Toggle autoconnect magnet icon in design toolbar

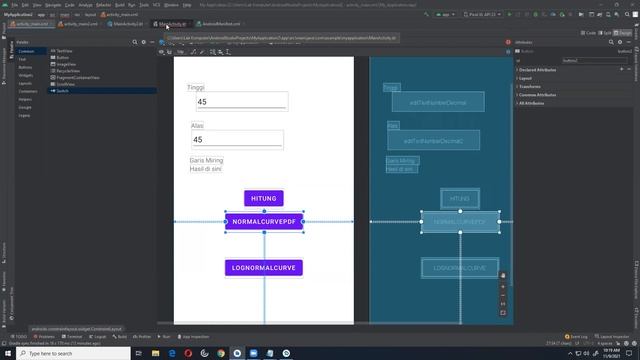coord(169,52)
